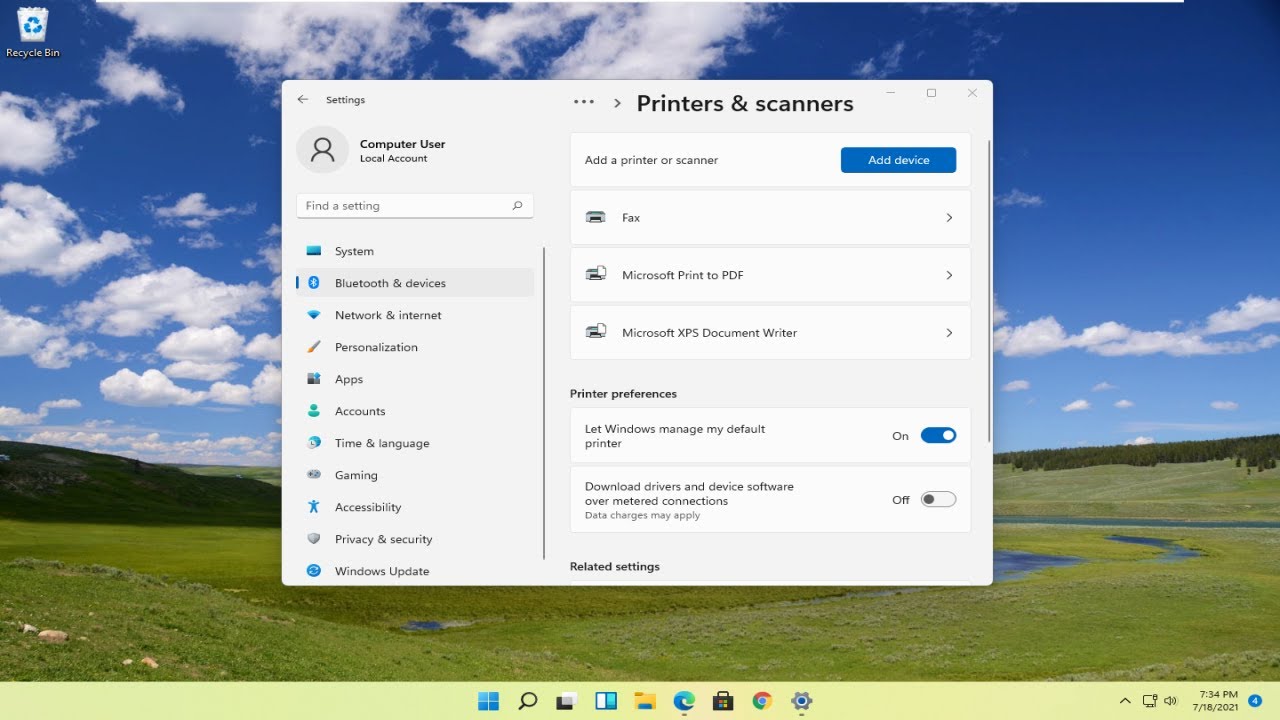The width and height of the screenshot is (1280, 720).
Task: Enable download drivers over metered connections
Action: 938,499
